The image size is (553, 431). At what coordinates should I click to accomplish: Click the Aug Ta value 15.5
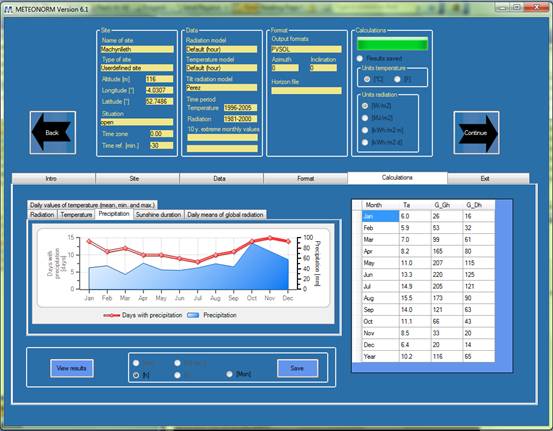click(x=415, y=298)
